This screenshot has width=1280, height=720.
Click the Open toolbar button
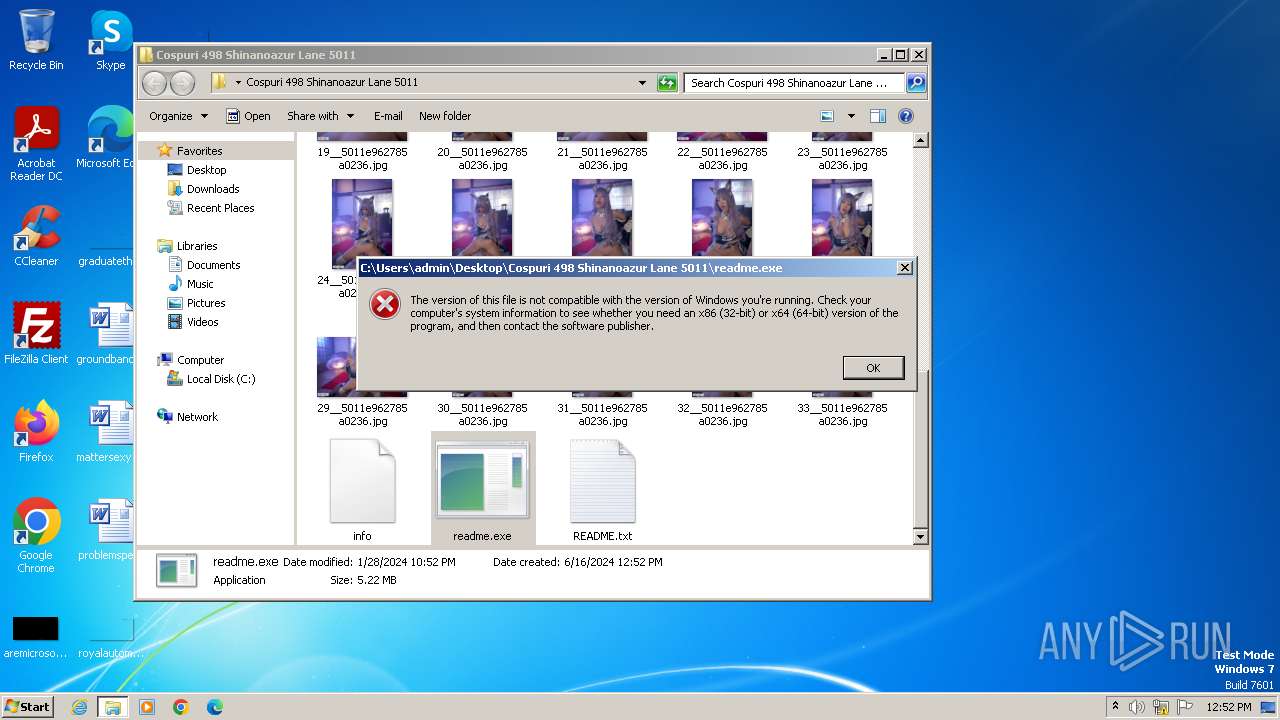[248, 116]
